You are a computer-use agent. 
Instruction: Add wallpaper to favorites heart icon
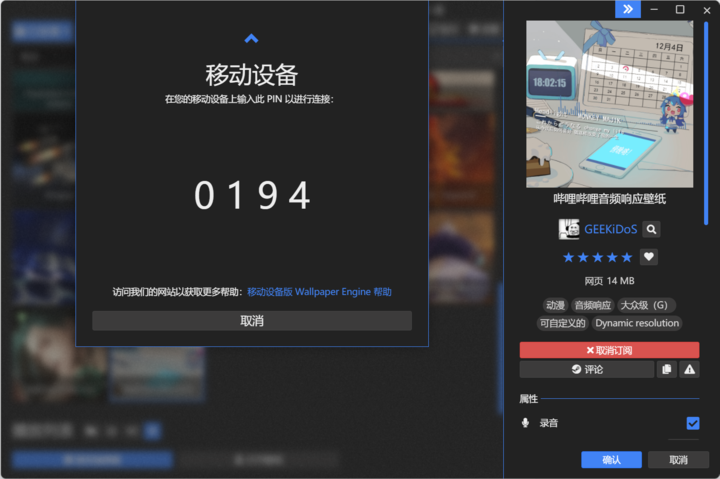pyautogui.click(x=648, y=257)
